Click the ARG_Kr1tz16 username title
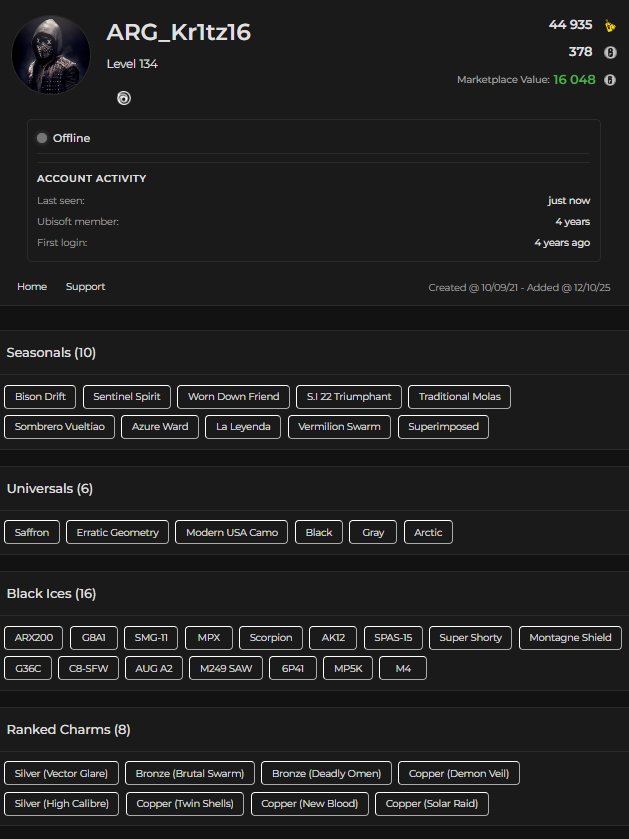The width and height of the screenshot is (629, 839). point(179,32)
